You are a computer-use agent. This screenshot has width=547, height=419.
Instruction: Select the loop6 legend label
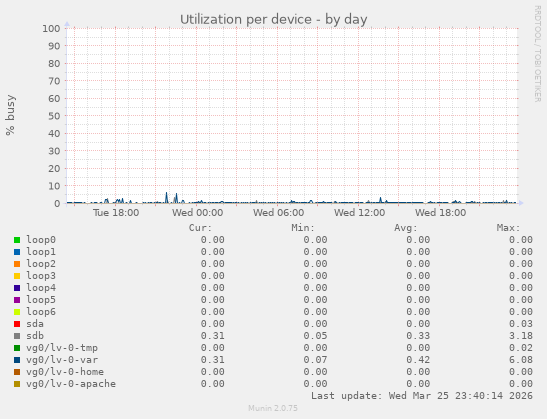click(x=41, y=312)
